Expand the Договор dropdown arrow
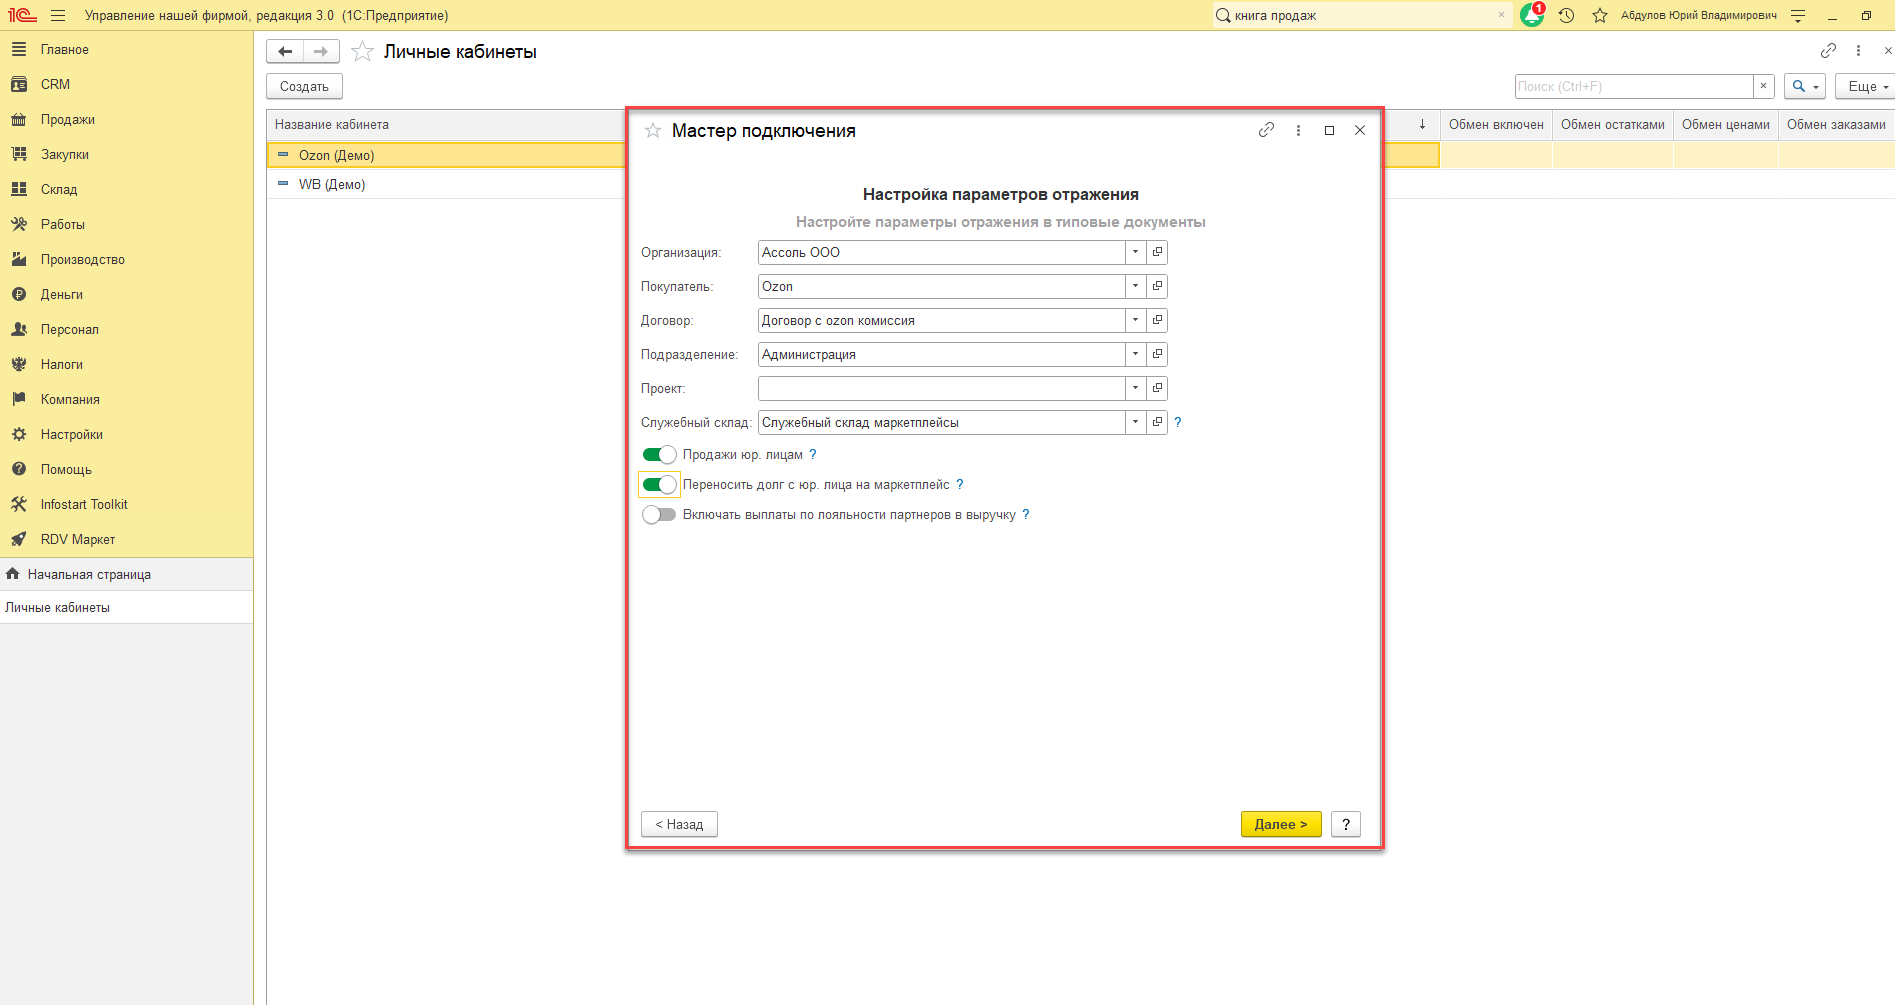1895x1005 pixels. coord(1135,320)
